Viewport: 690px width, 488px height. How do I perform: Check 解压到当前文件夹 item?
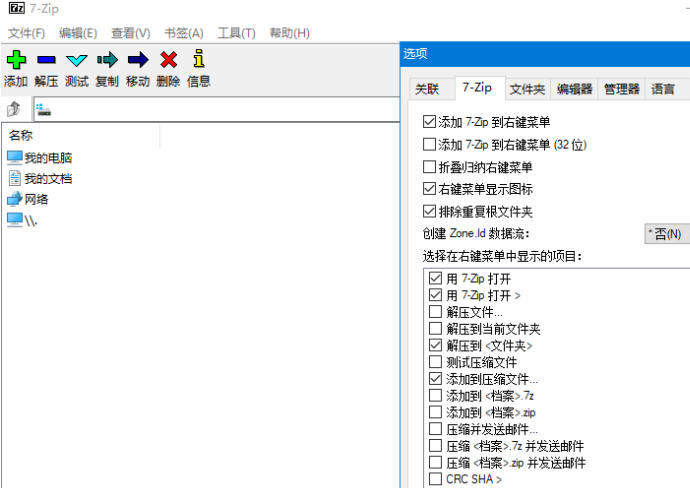coord(435,328)
